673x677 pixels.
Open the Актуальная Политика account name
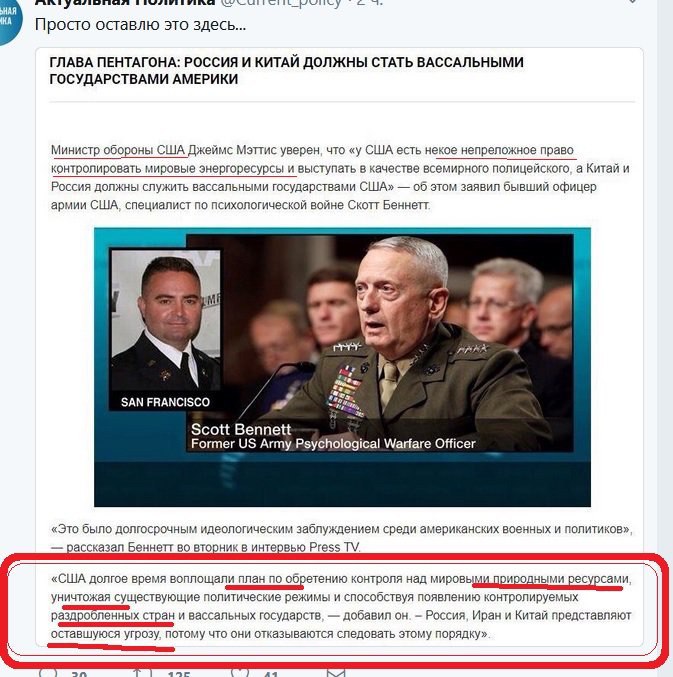(125, 3)
